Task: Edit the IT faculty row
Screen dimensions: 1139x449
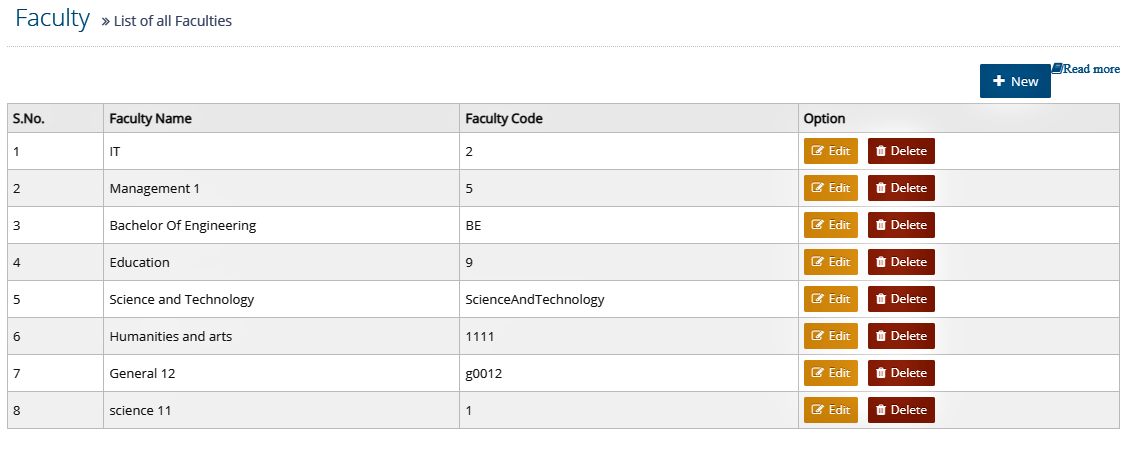Action: (x=830, y=151)
